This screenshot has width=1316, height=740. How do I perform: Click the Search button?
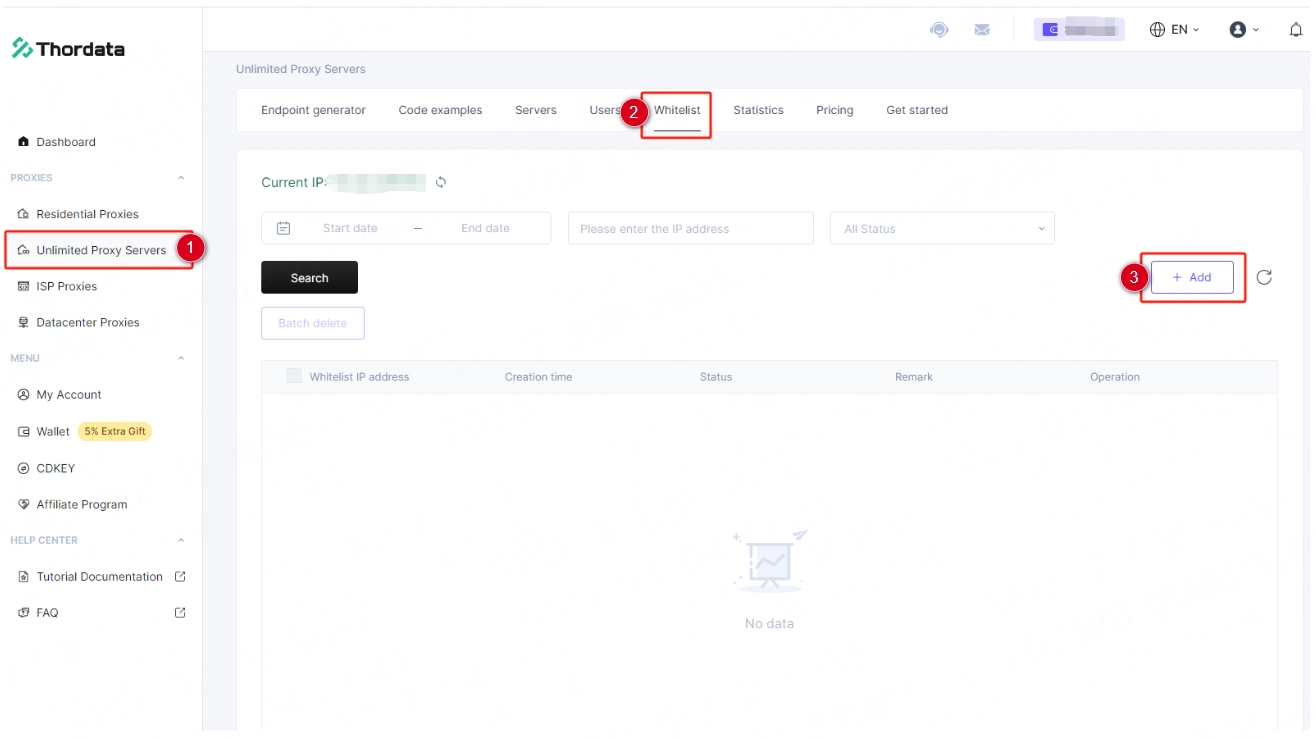(x=309, y=278)
